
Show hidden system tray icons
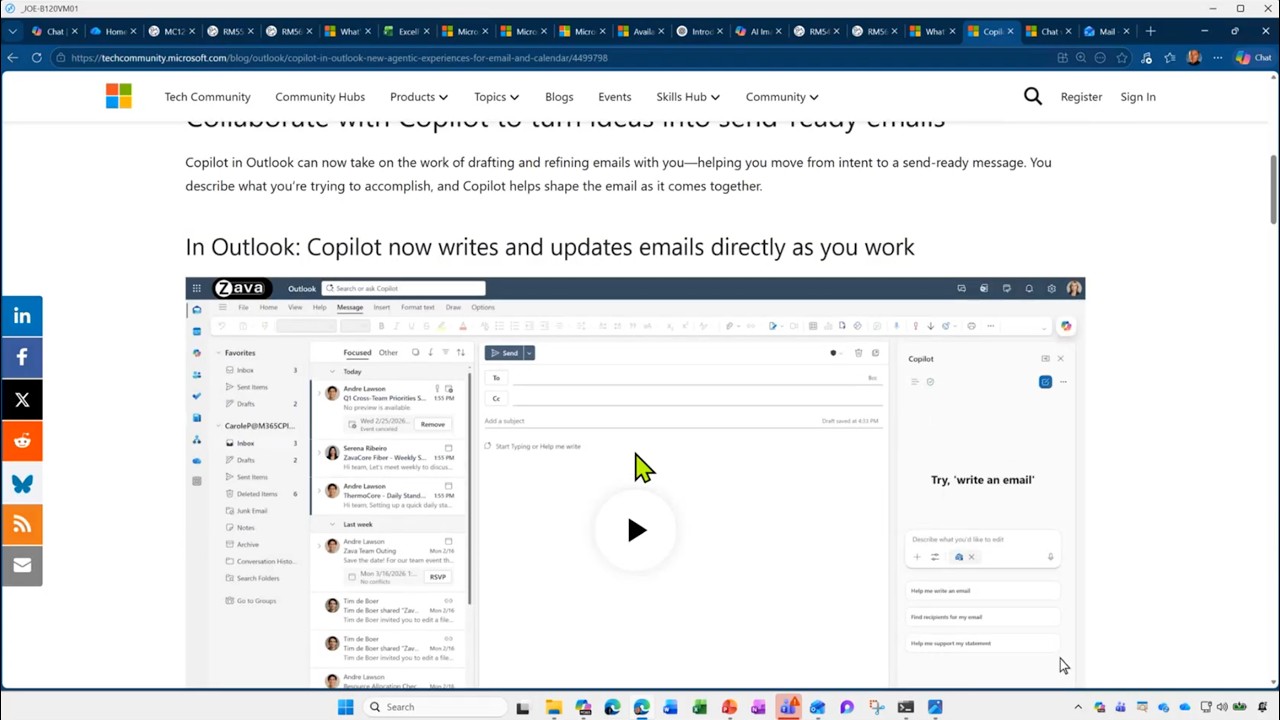tap(1078, 707)
